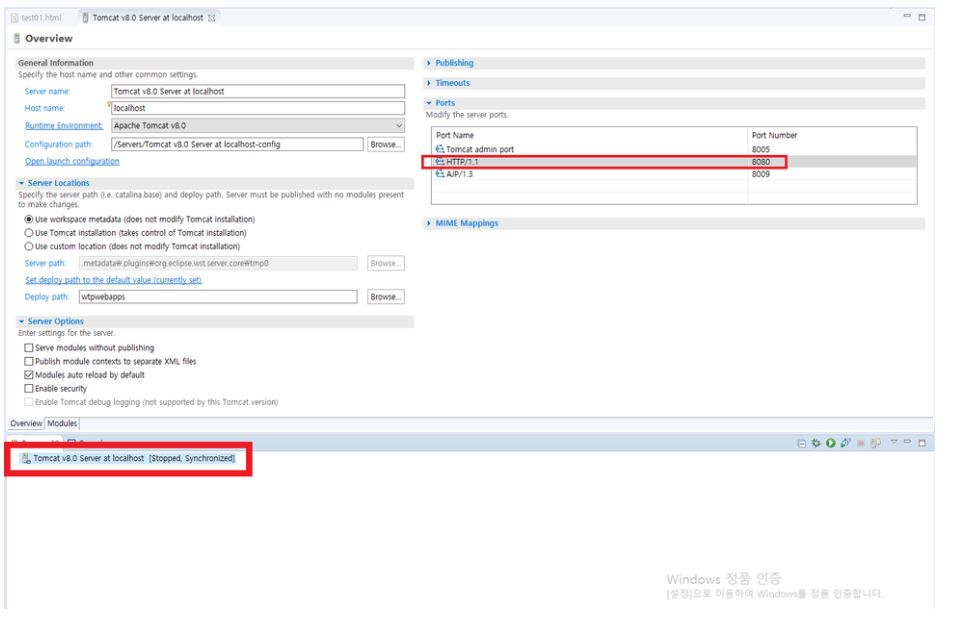This screenshot has width=959, height=625.
Task: Open the Runtime Environment combo box
Action: (257, 125)
